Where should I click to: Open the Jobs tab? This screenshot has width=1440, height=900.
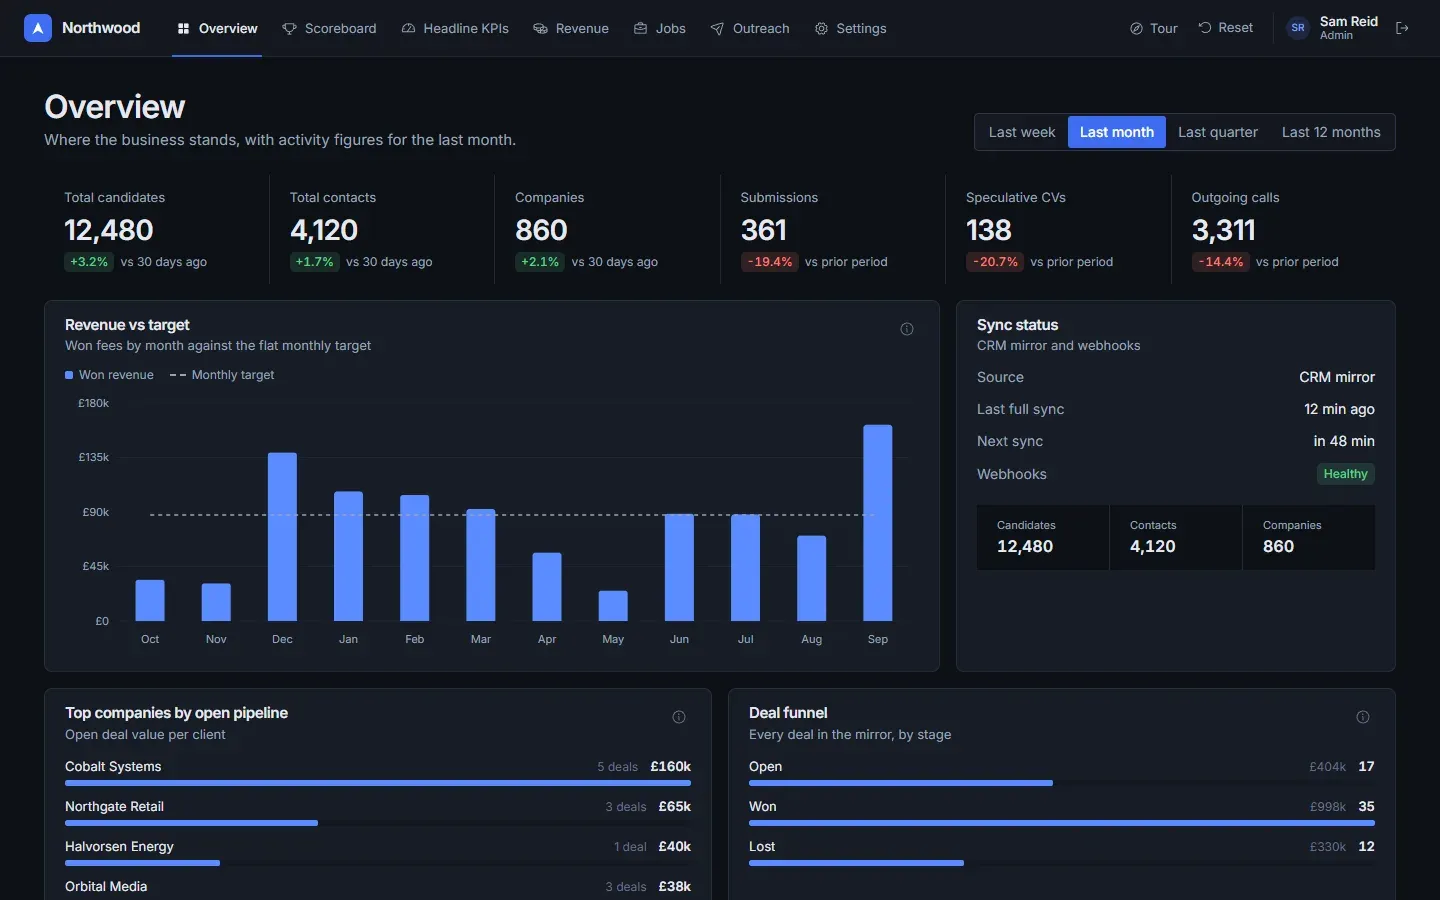(x=660, y=29)
